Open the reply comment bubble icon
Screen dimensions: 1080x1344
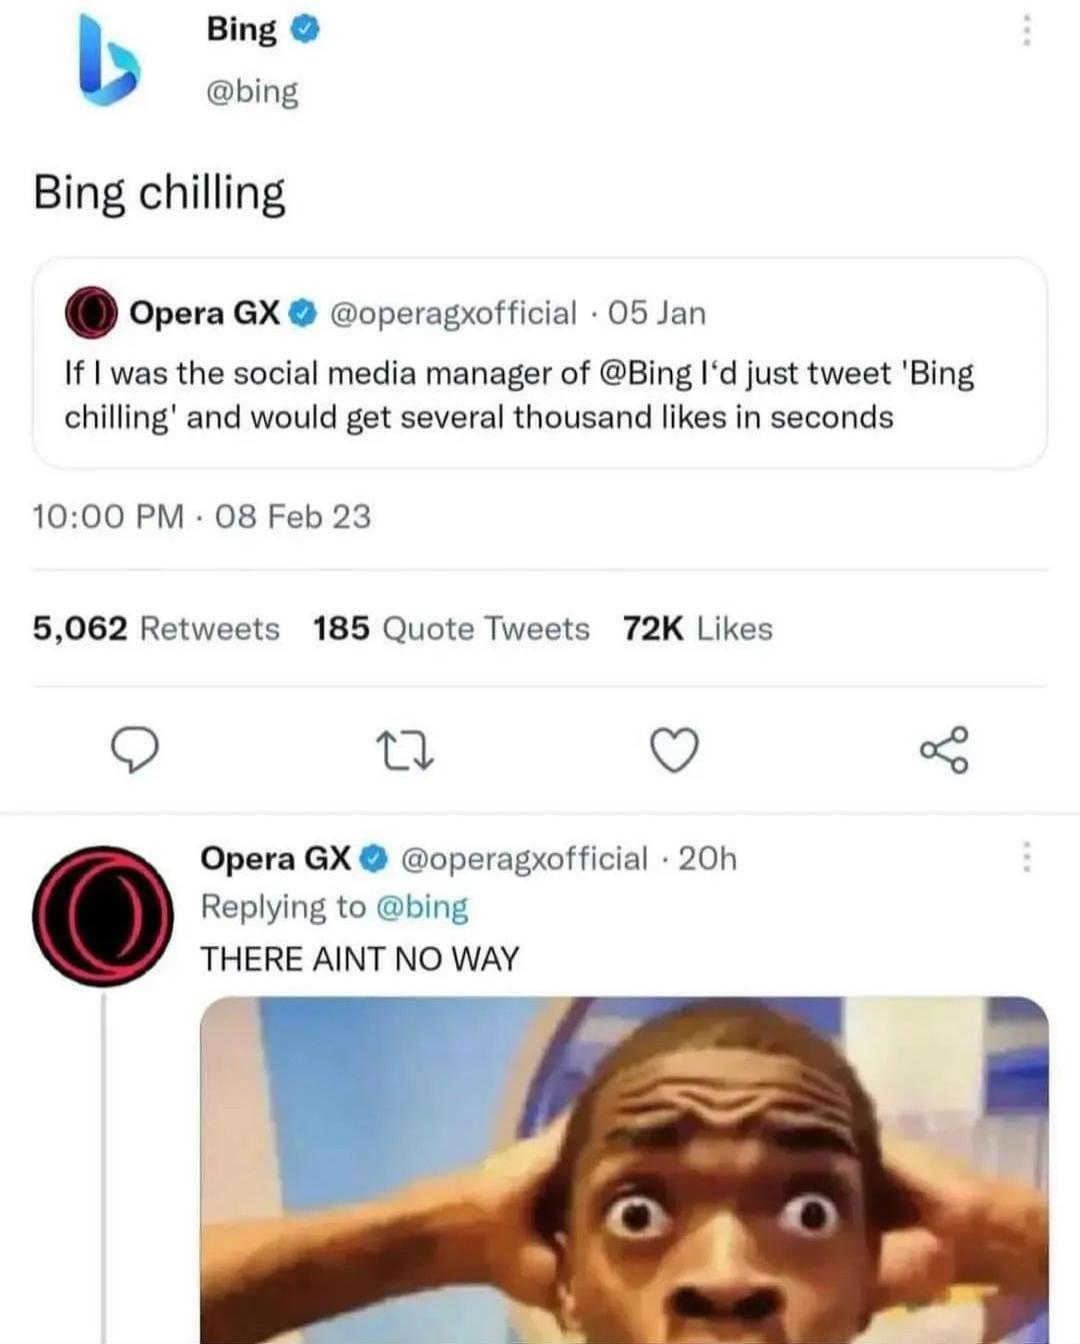(x=134, y=750)
